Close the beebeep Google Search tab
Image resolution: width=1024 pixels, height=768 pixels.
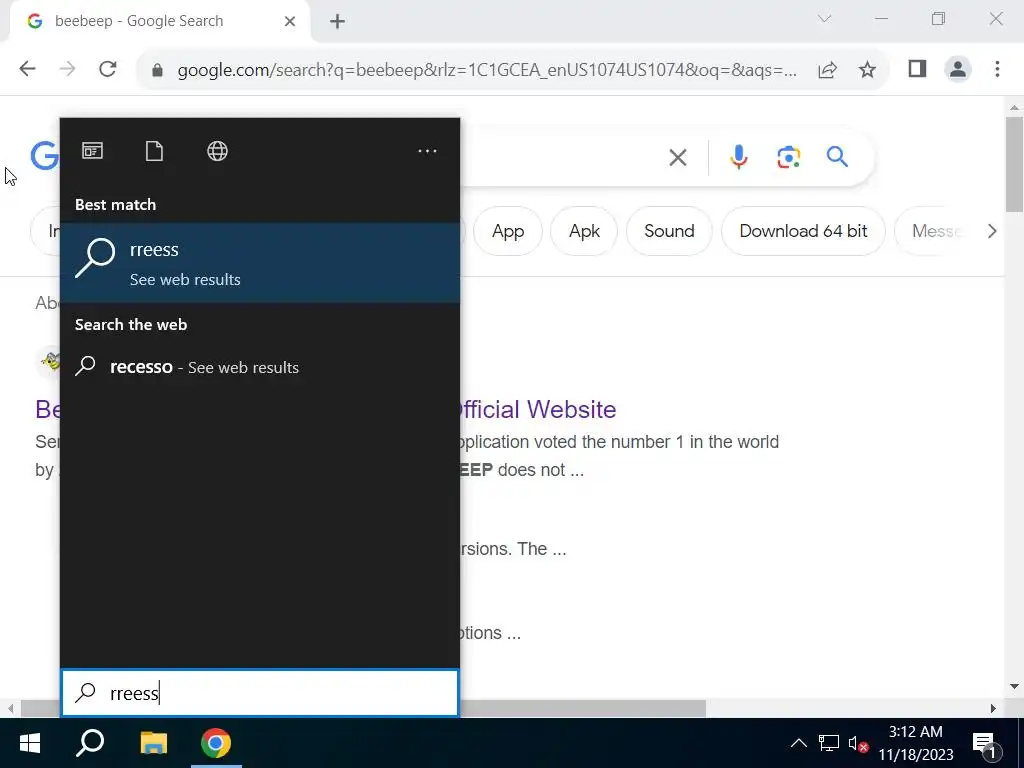290,22
